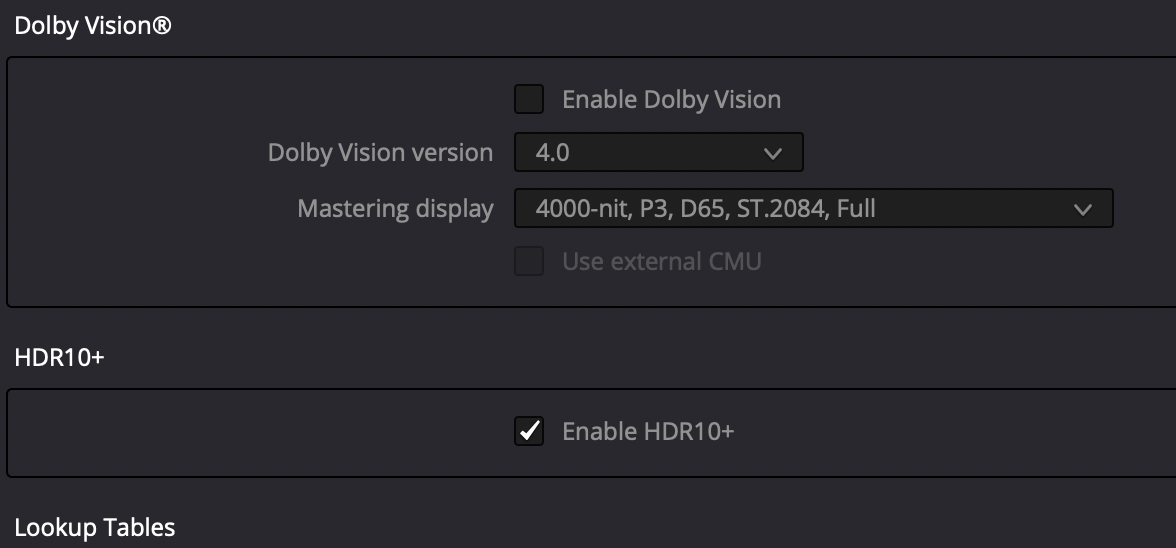Click the "Dolby Vision version" field label
The height and width of the screenshot is (548, 1176).
380,153
